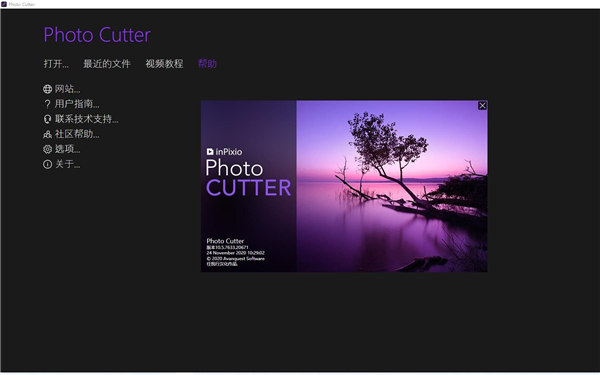This screenshot has height=375, width=600.
Task: Click the gear icon beside 选项
Action: click(47, 149)
